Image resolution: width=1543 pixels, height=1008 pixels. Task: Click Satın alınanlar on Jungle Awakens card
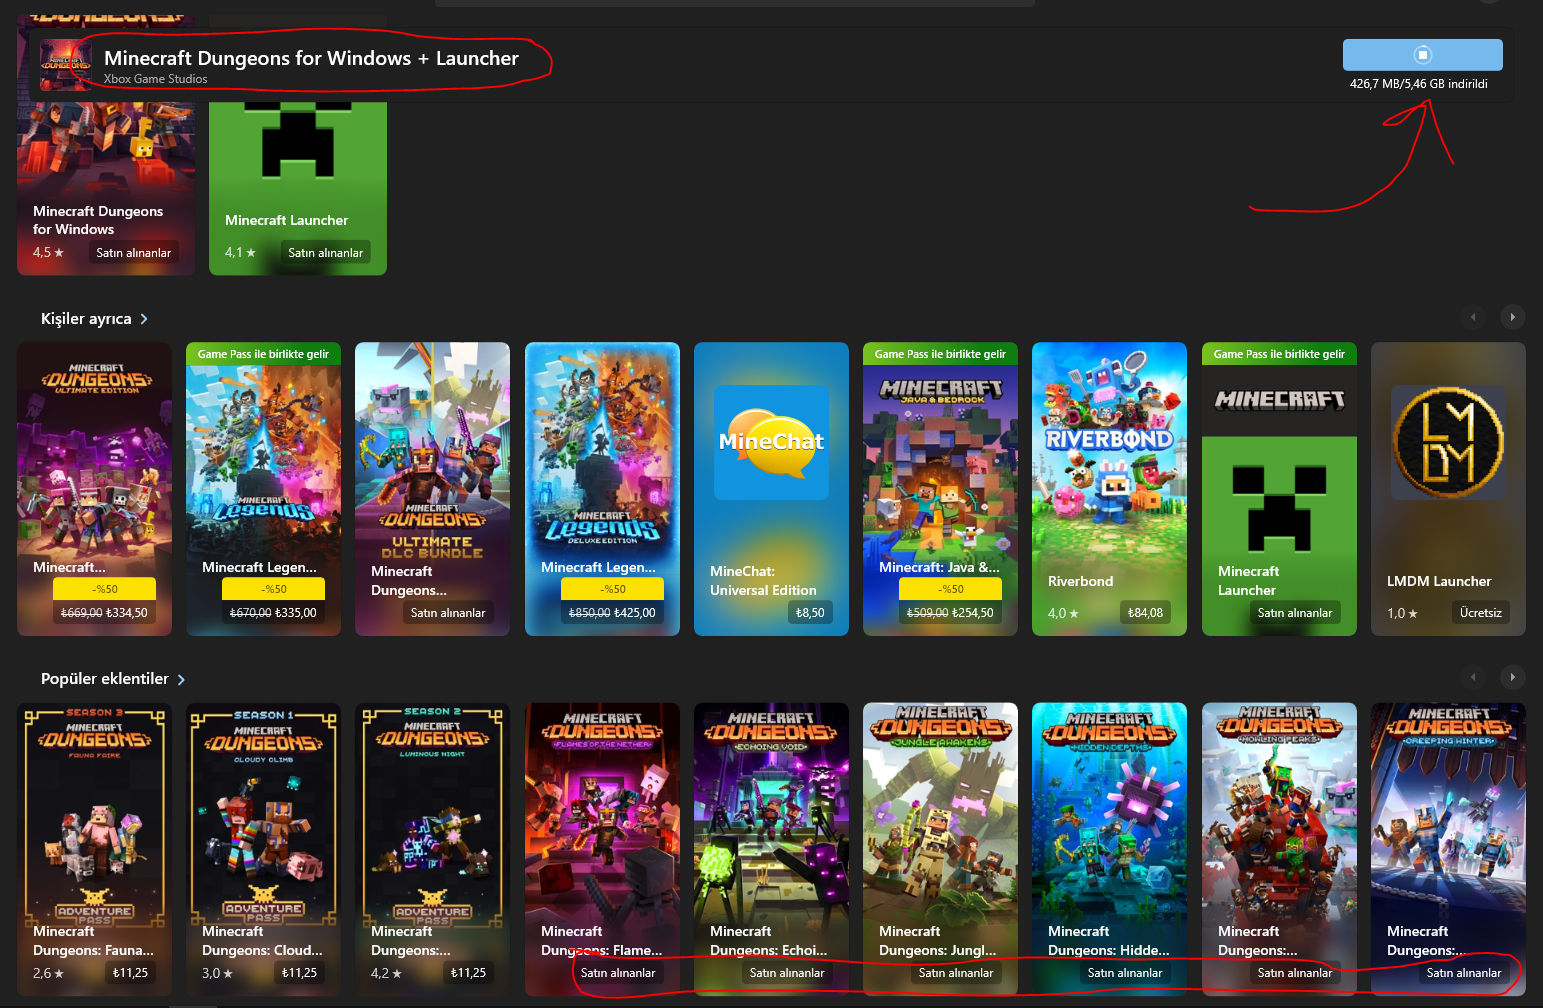pyautogui.click(x=956, y=973)
